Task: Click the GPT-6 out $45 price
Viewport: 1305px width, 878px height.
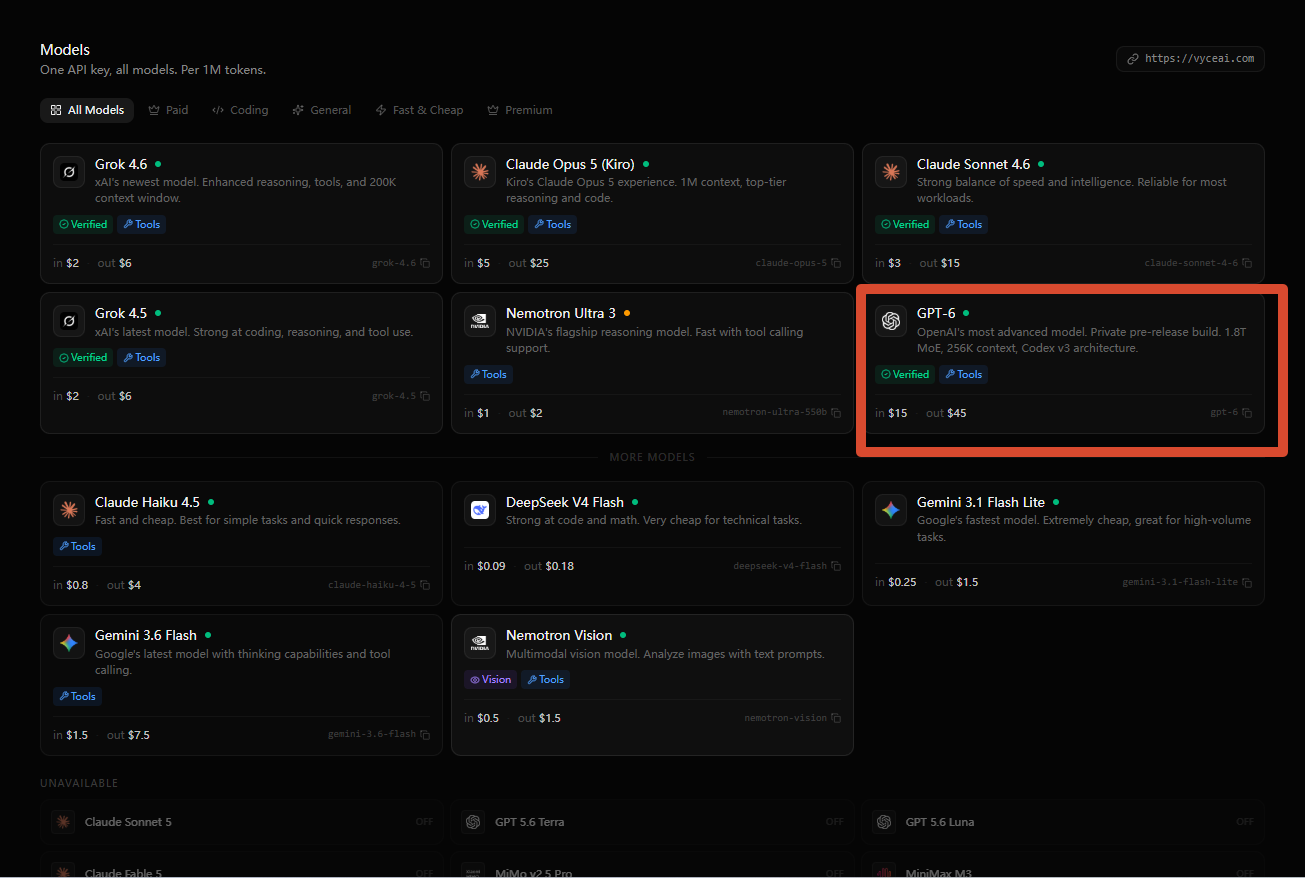Action: 946,413
